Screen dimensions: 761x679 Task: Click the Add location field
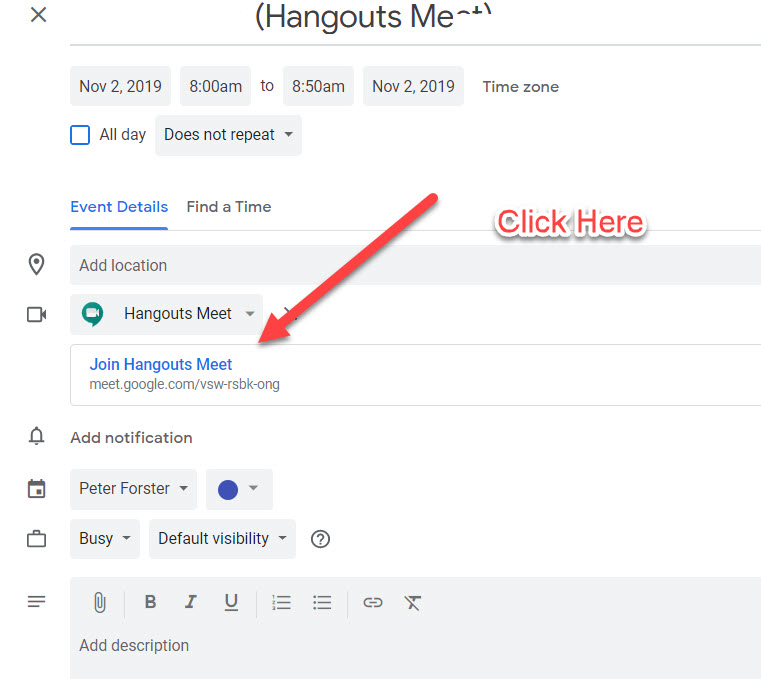(x=415, y=265)
